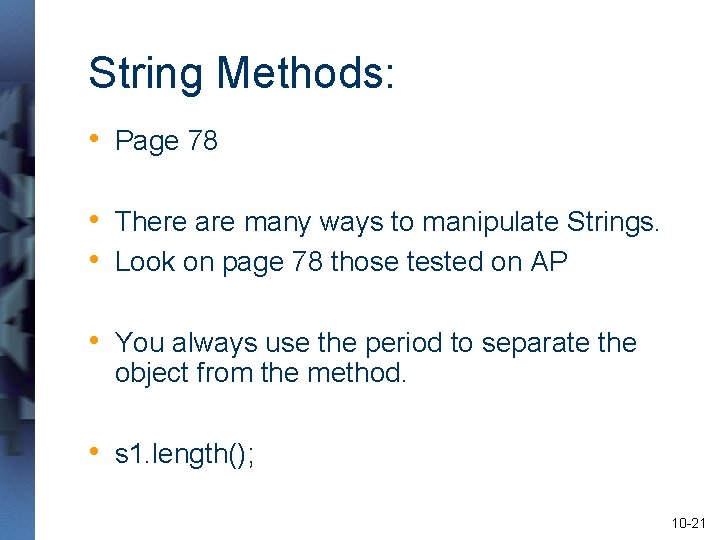Select the "Look on page 78" line
Screen dimensions: 720x540
[x=341, y=262]
